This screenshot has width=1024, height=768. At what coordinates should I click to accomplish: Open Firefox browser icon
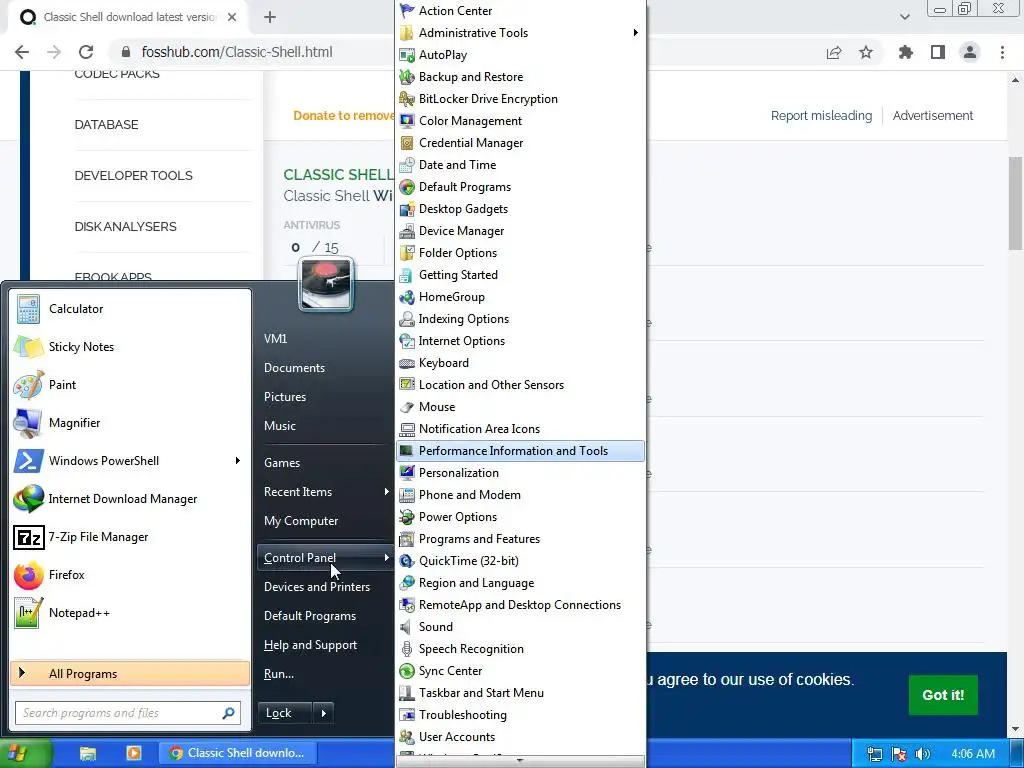29,575
